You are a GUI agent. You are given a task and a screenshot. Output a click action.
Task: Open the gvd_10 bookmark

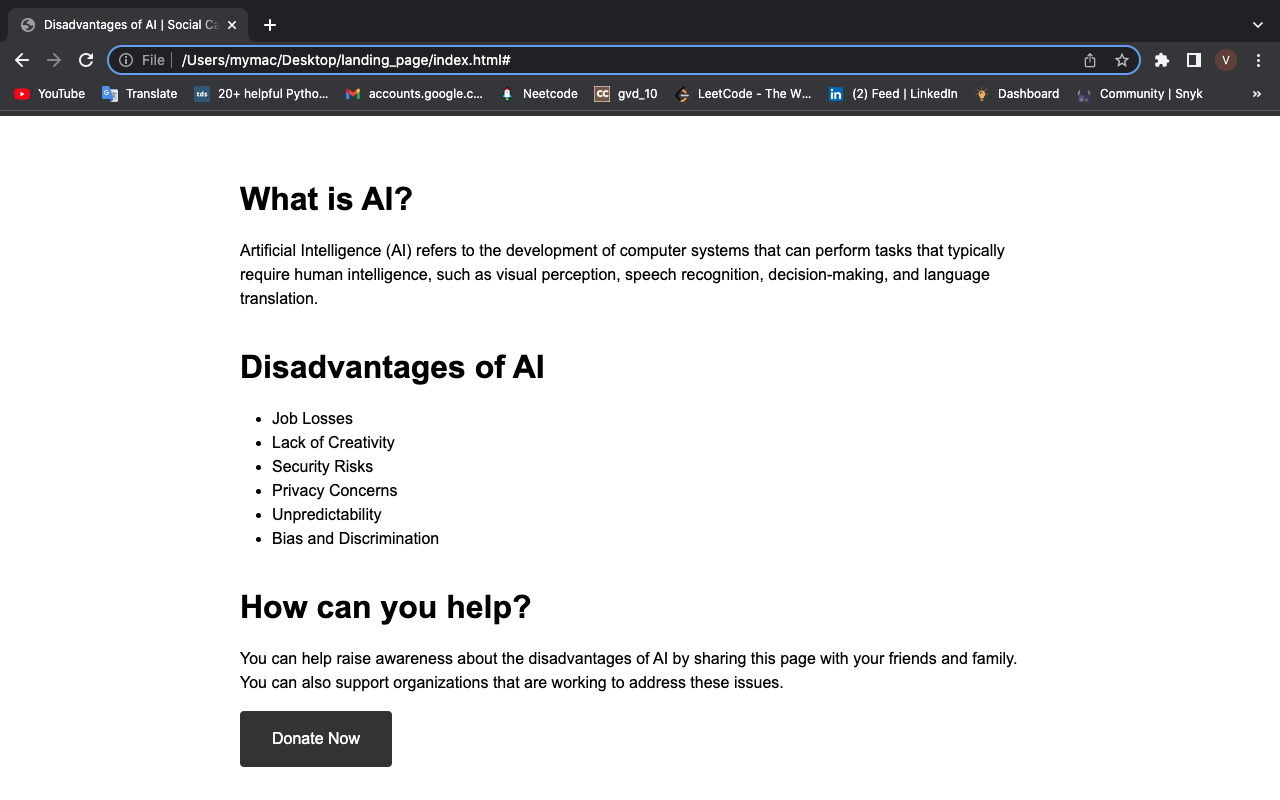click(x=625, y=93)
